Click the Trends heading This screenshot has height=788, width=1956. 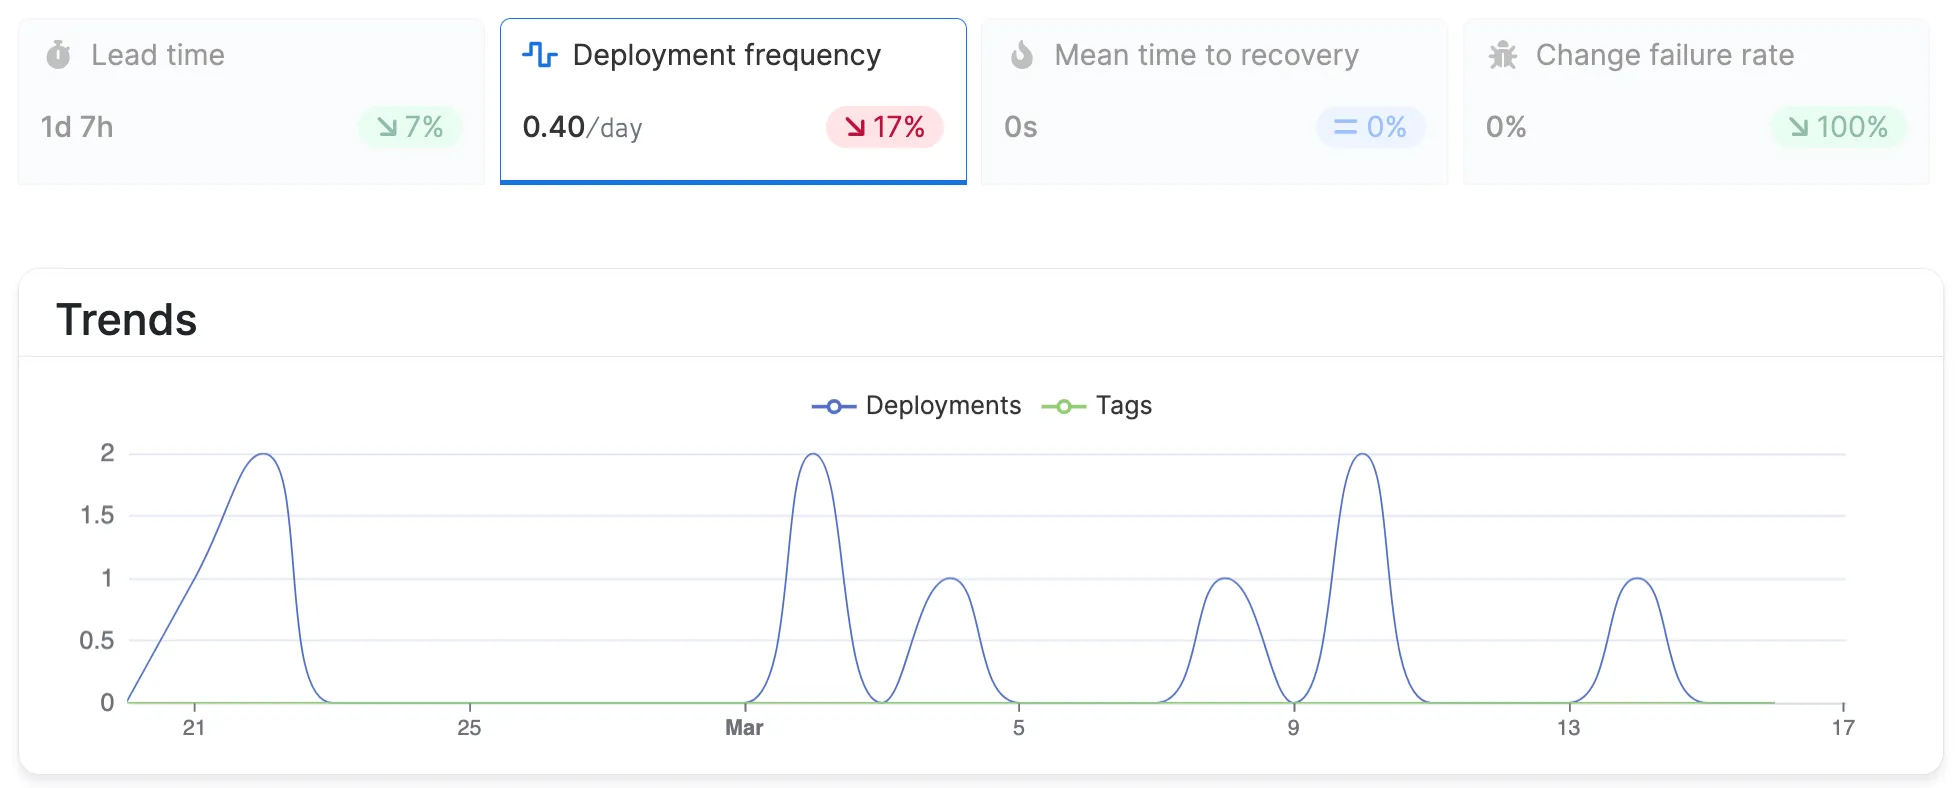(x=127, y=320)
